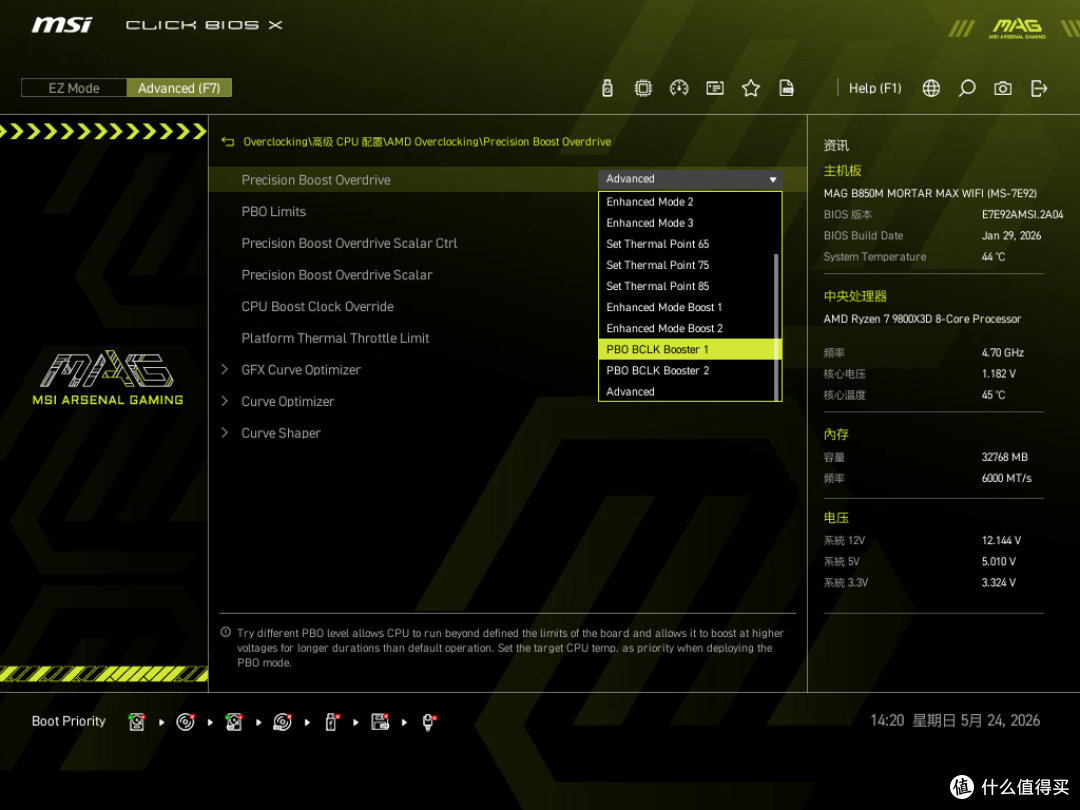Viewport: 1080px width, 810px height.
Task: Select CPU Boost Clock Override
Action: tap(318, 307)
